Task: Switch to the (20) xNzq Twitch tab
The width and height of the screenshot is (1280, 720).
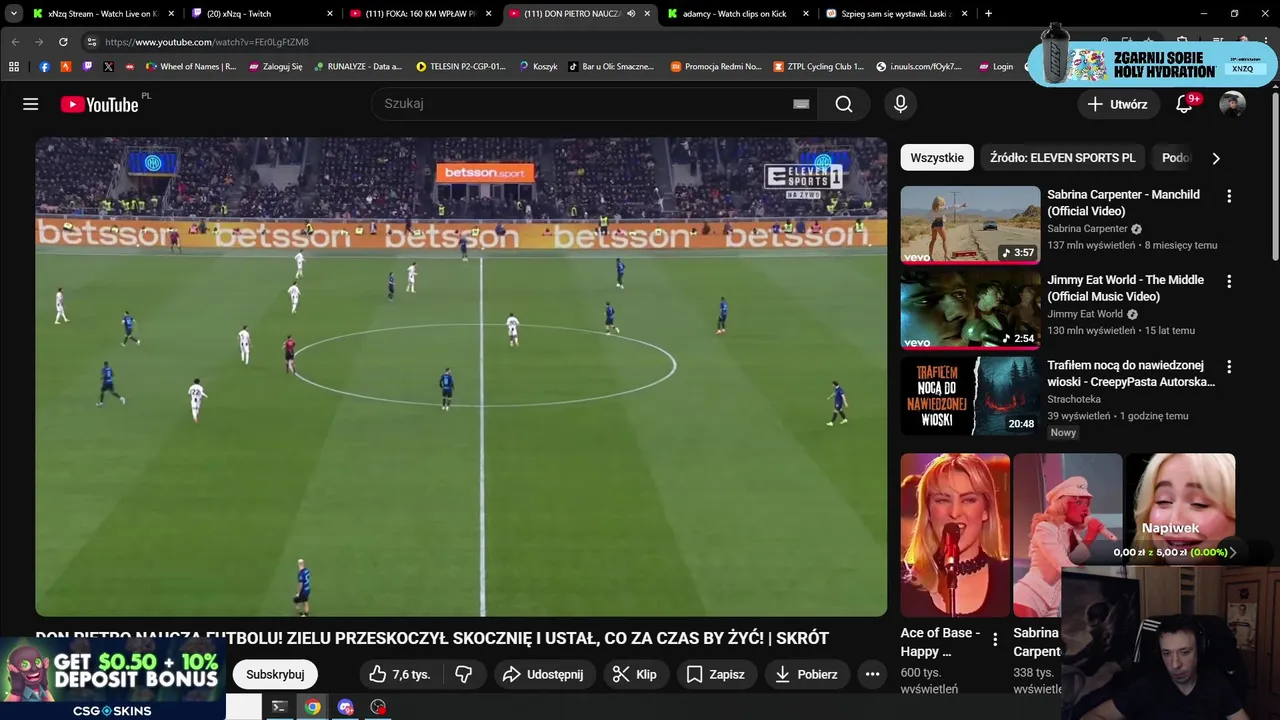Action: click(262, 14)
